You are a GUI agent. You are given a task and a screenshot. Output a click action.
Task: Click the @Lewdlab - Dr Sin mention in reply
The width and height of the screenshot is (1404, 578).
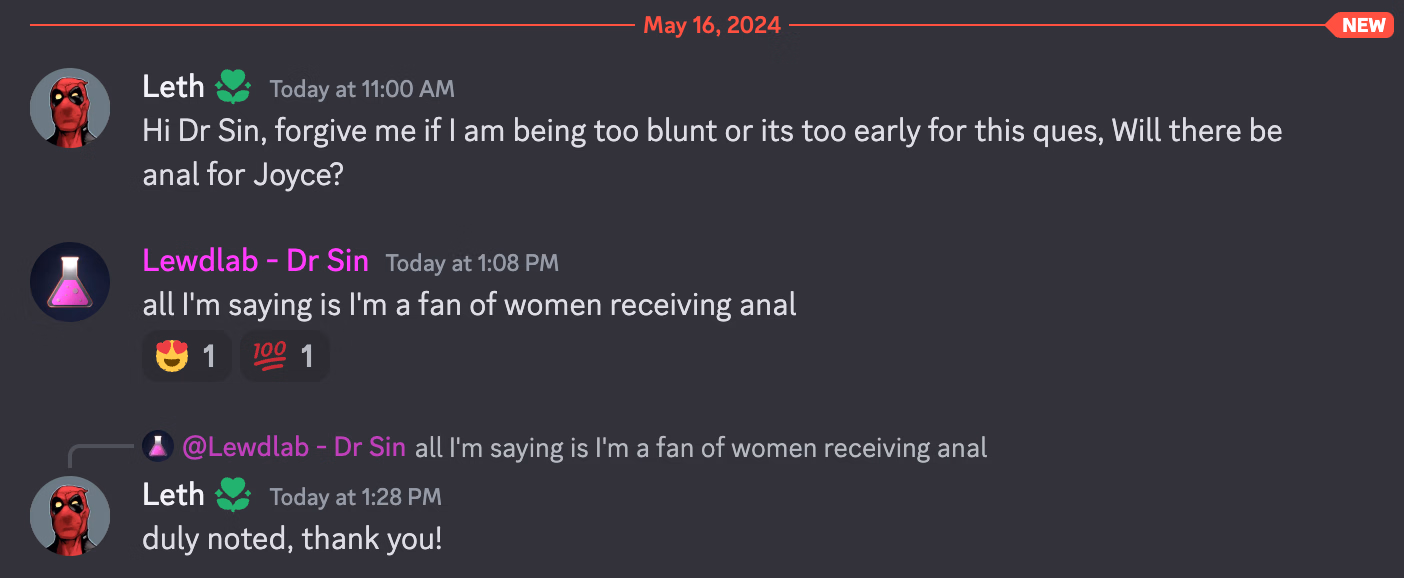coord(294,447)
